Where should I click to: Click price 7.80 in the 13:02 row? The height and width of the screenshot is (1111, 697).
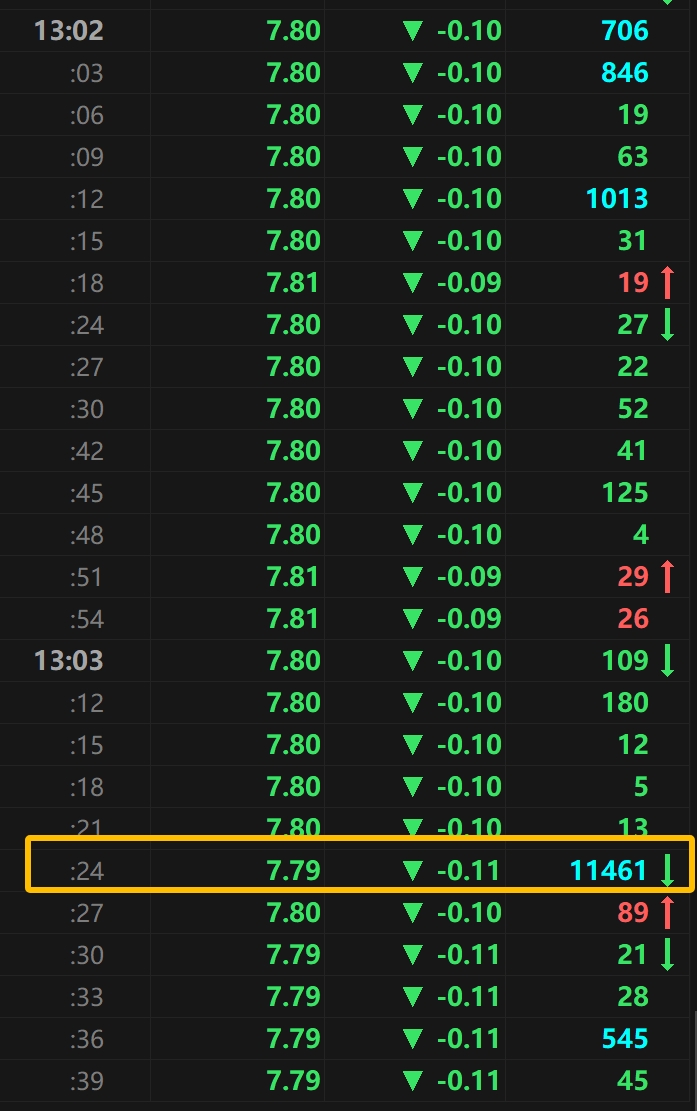(x=293, y=30)
